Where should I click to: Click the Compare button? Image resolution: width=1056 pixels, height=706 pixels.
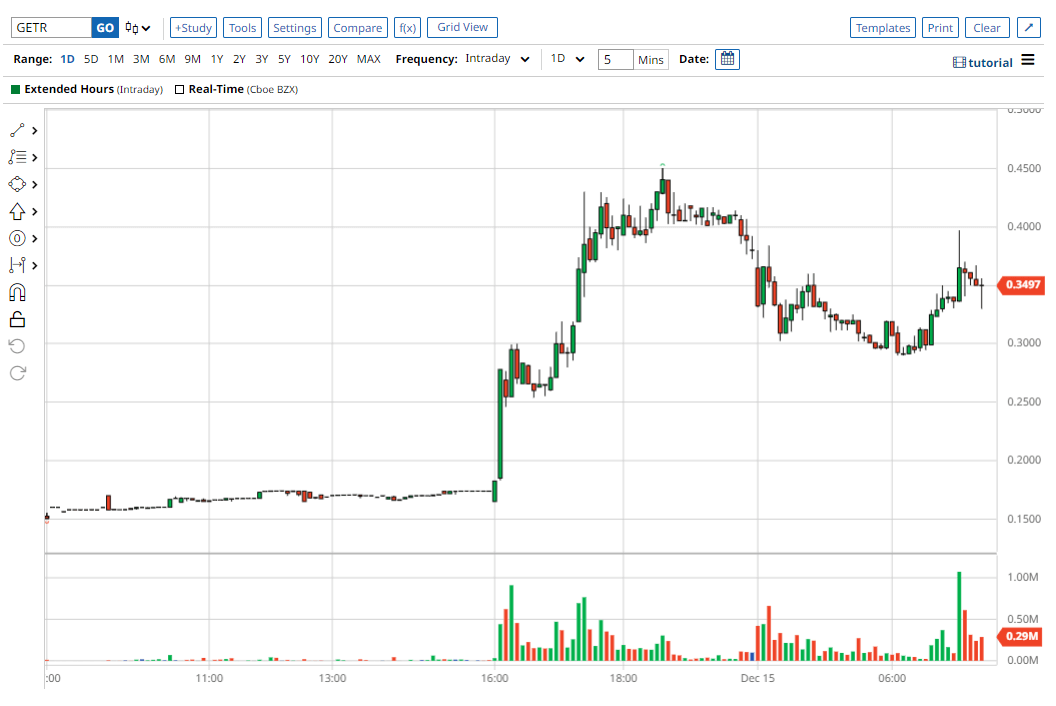[358, 28]
